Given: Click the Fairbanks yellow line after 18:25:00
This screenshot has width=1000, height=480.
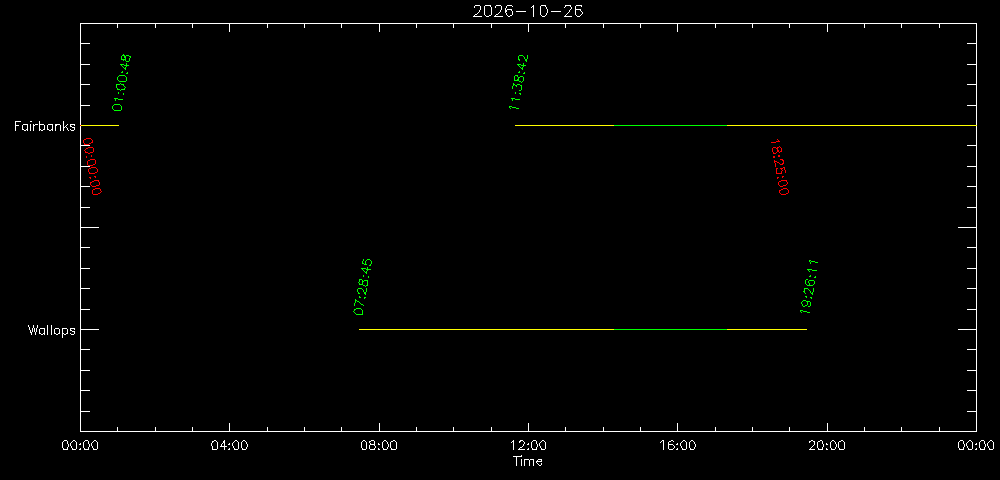Looking at the screenshot, I should [x=851, y=126].
